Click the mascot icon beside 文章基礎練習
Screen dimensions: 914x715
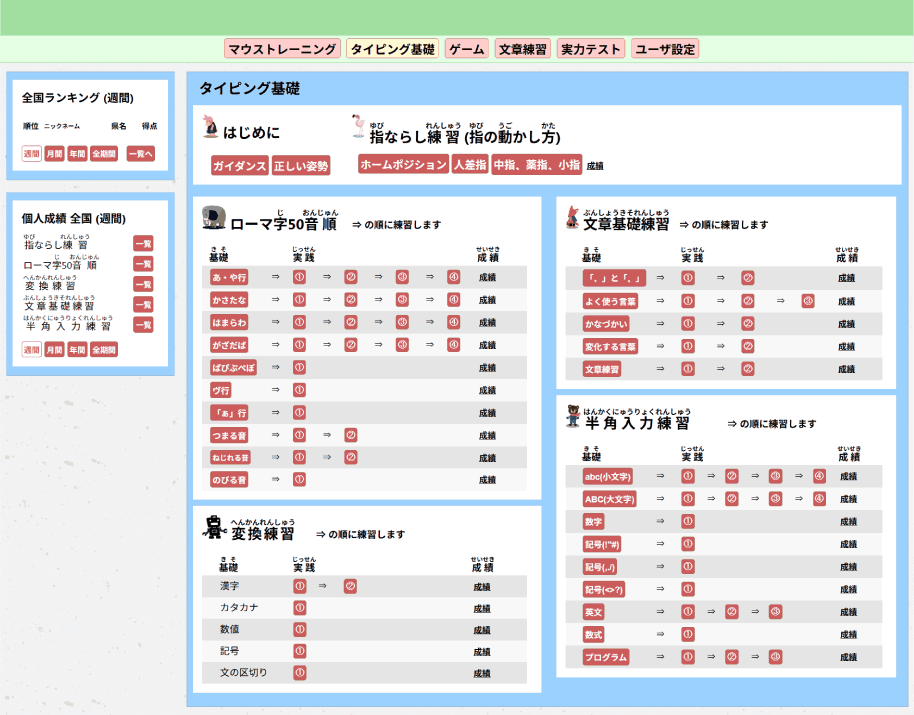(572, 216)
